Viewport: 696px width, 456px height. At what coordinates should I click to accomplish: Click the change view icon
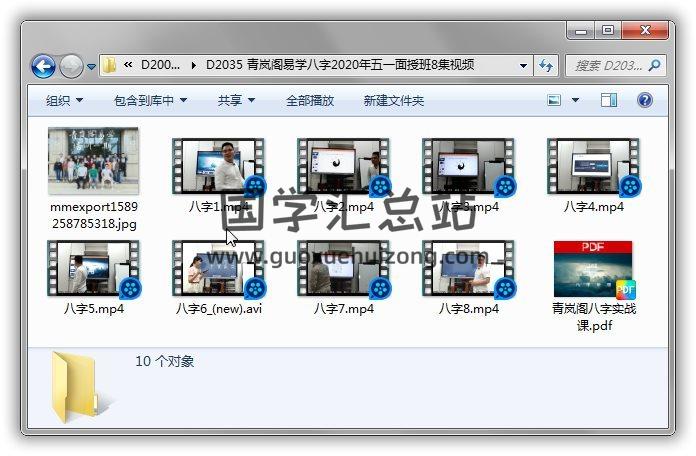555,101
